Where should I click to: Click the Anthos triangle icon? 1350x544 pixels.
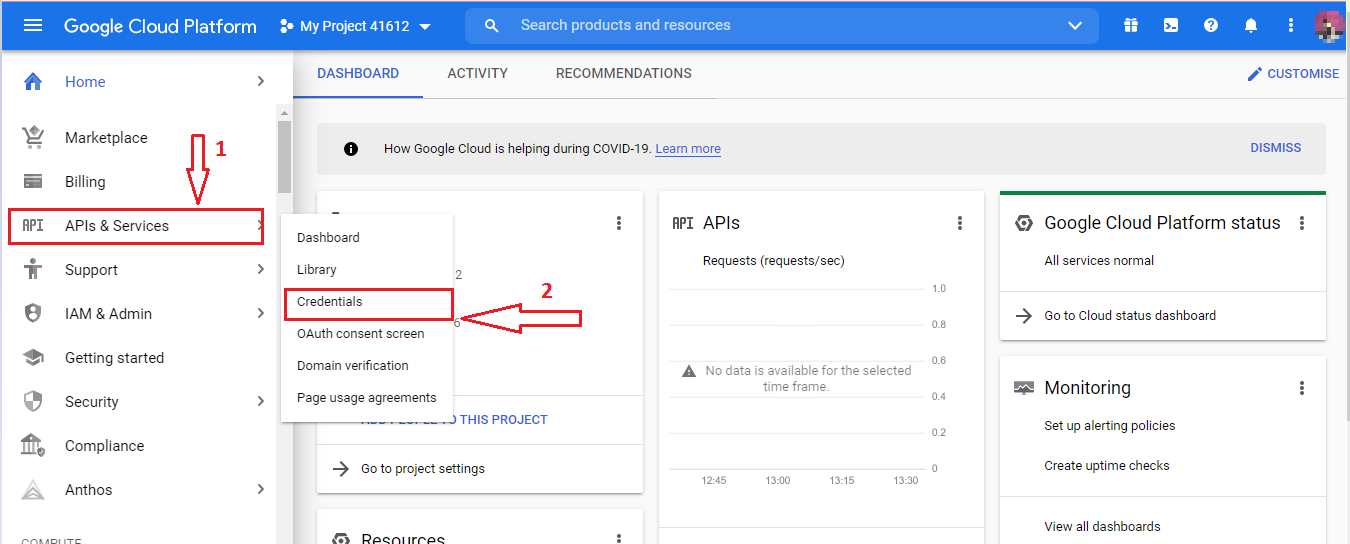tap(33, 490)
